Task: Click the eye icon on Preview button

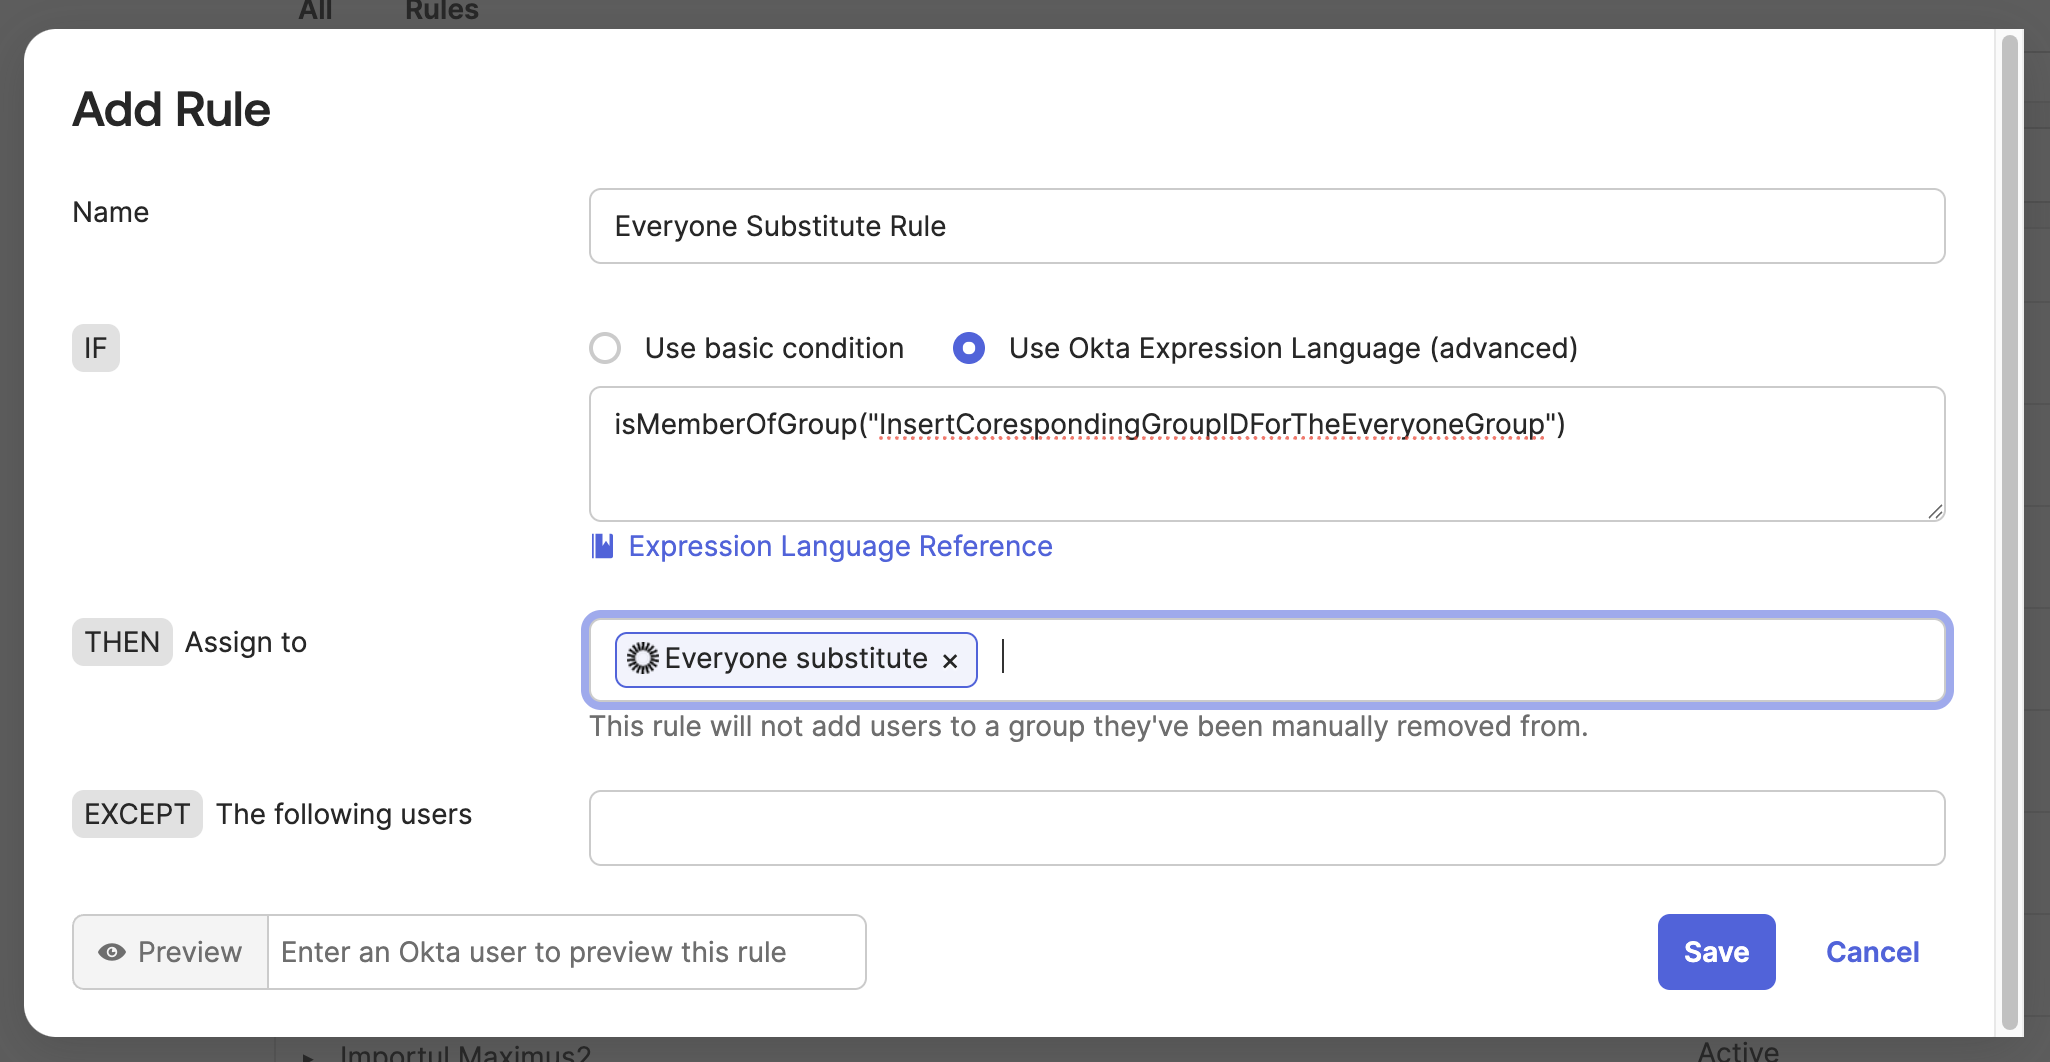Action: click(112, 952)
